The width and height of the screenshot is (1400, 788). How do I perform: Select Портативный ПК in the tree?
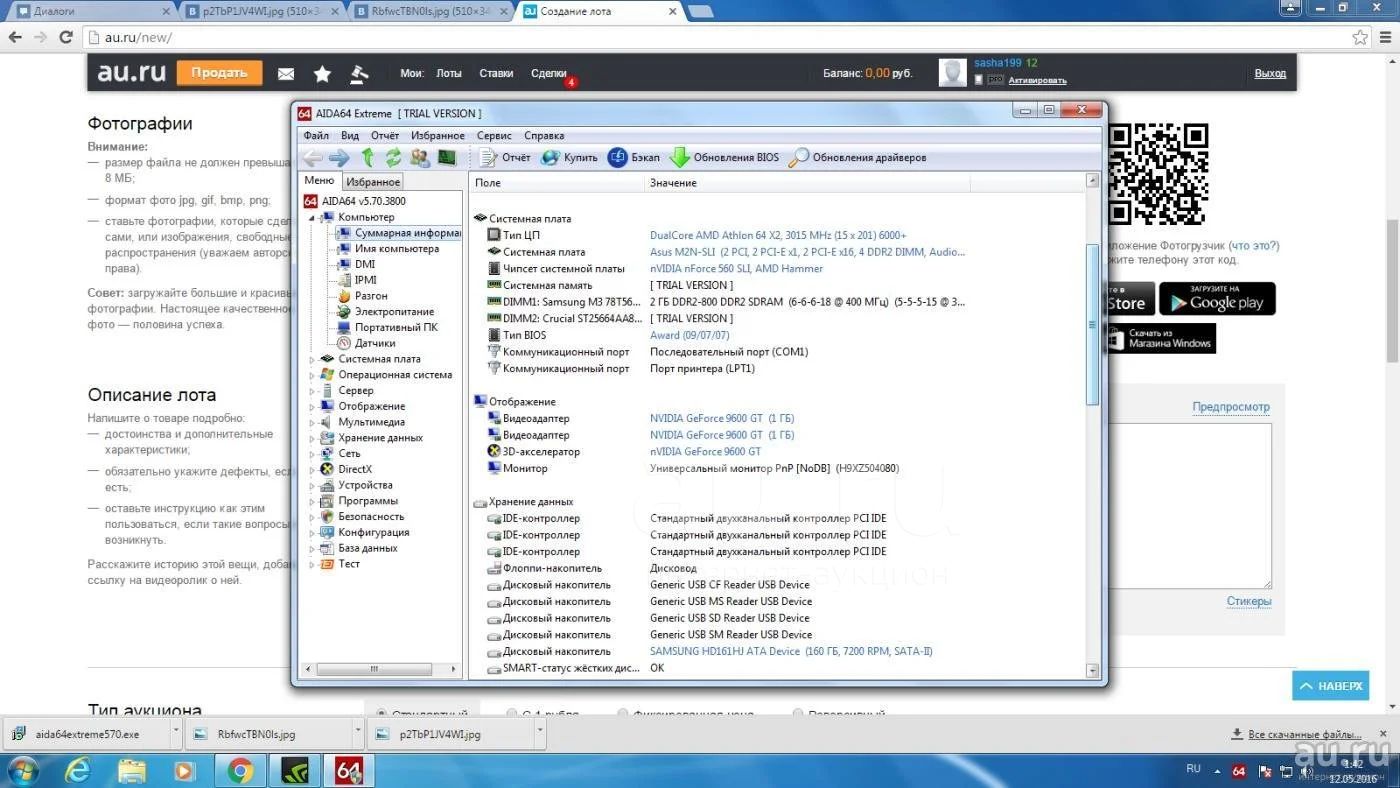(x=396, y=327)
